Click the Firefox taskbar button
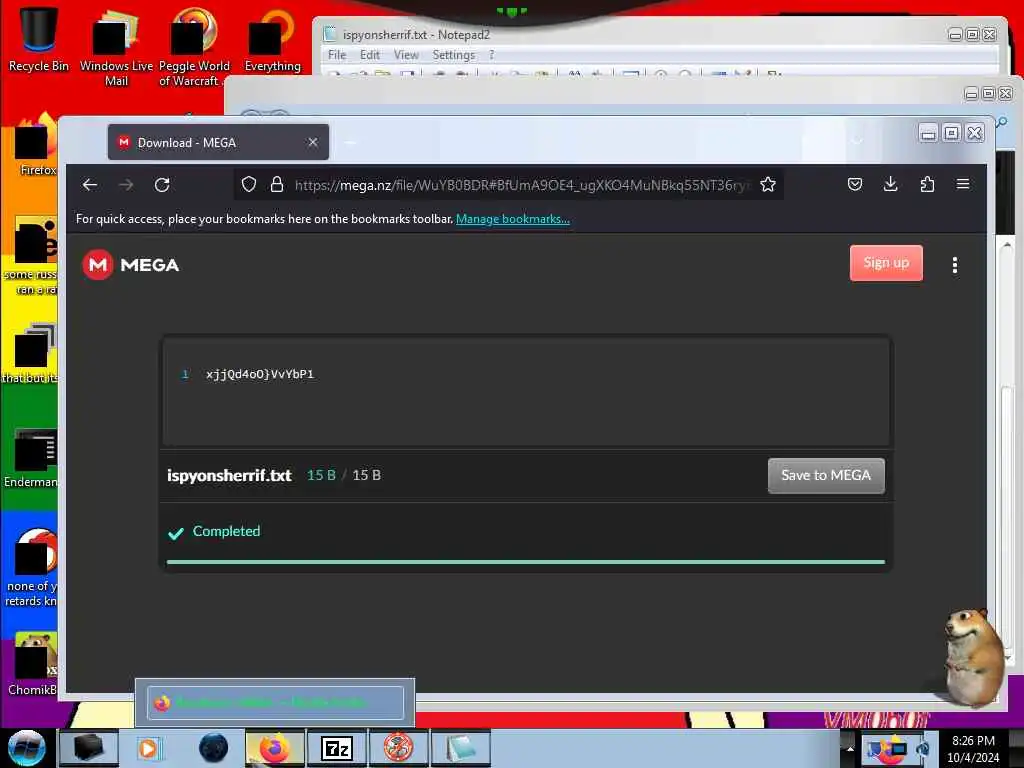This screenshot has height=768, width=1024. (x=275, y=748)
